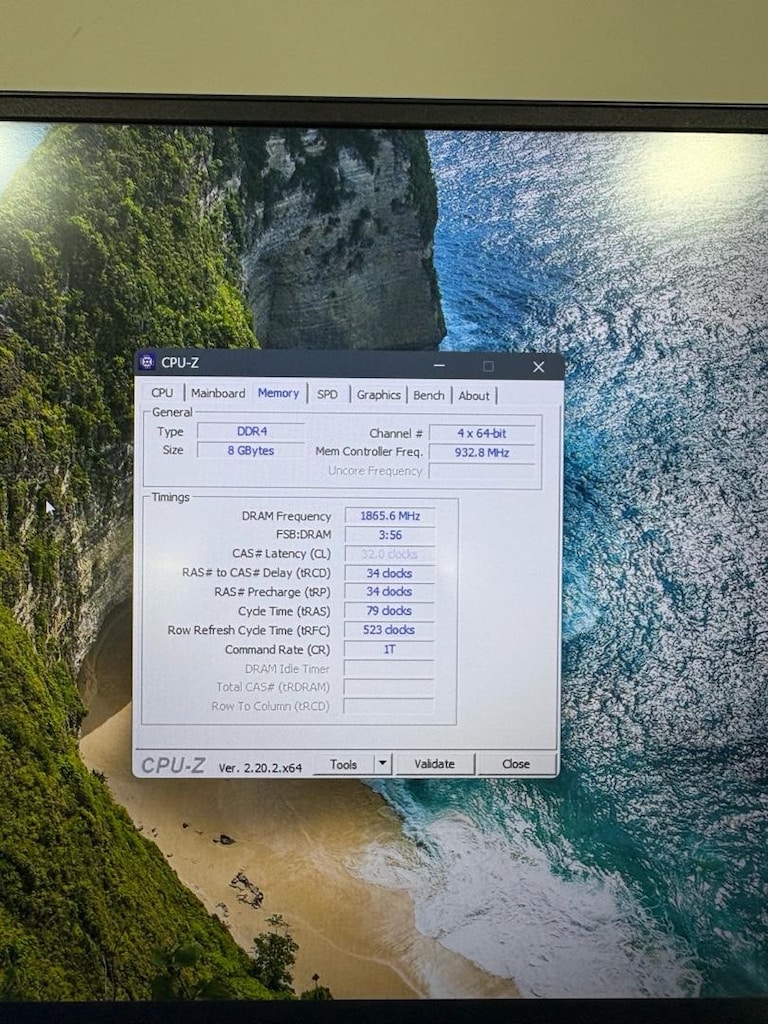Open the Mainboard tab
The height and width of the screenshot is (1024, 768).
[218, 393]
